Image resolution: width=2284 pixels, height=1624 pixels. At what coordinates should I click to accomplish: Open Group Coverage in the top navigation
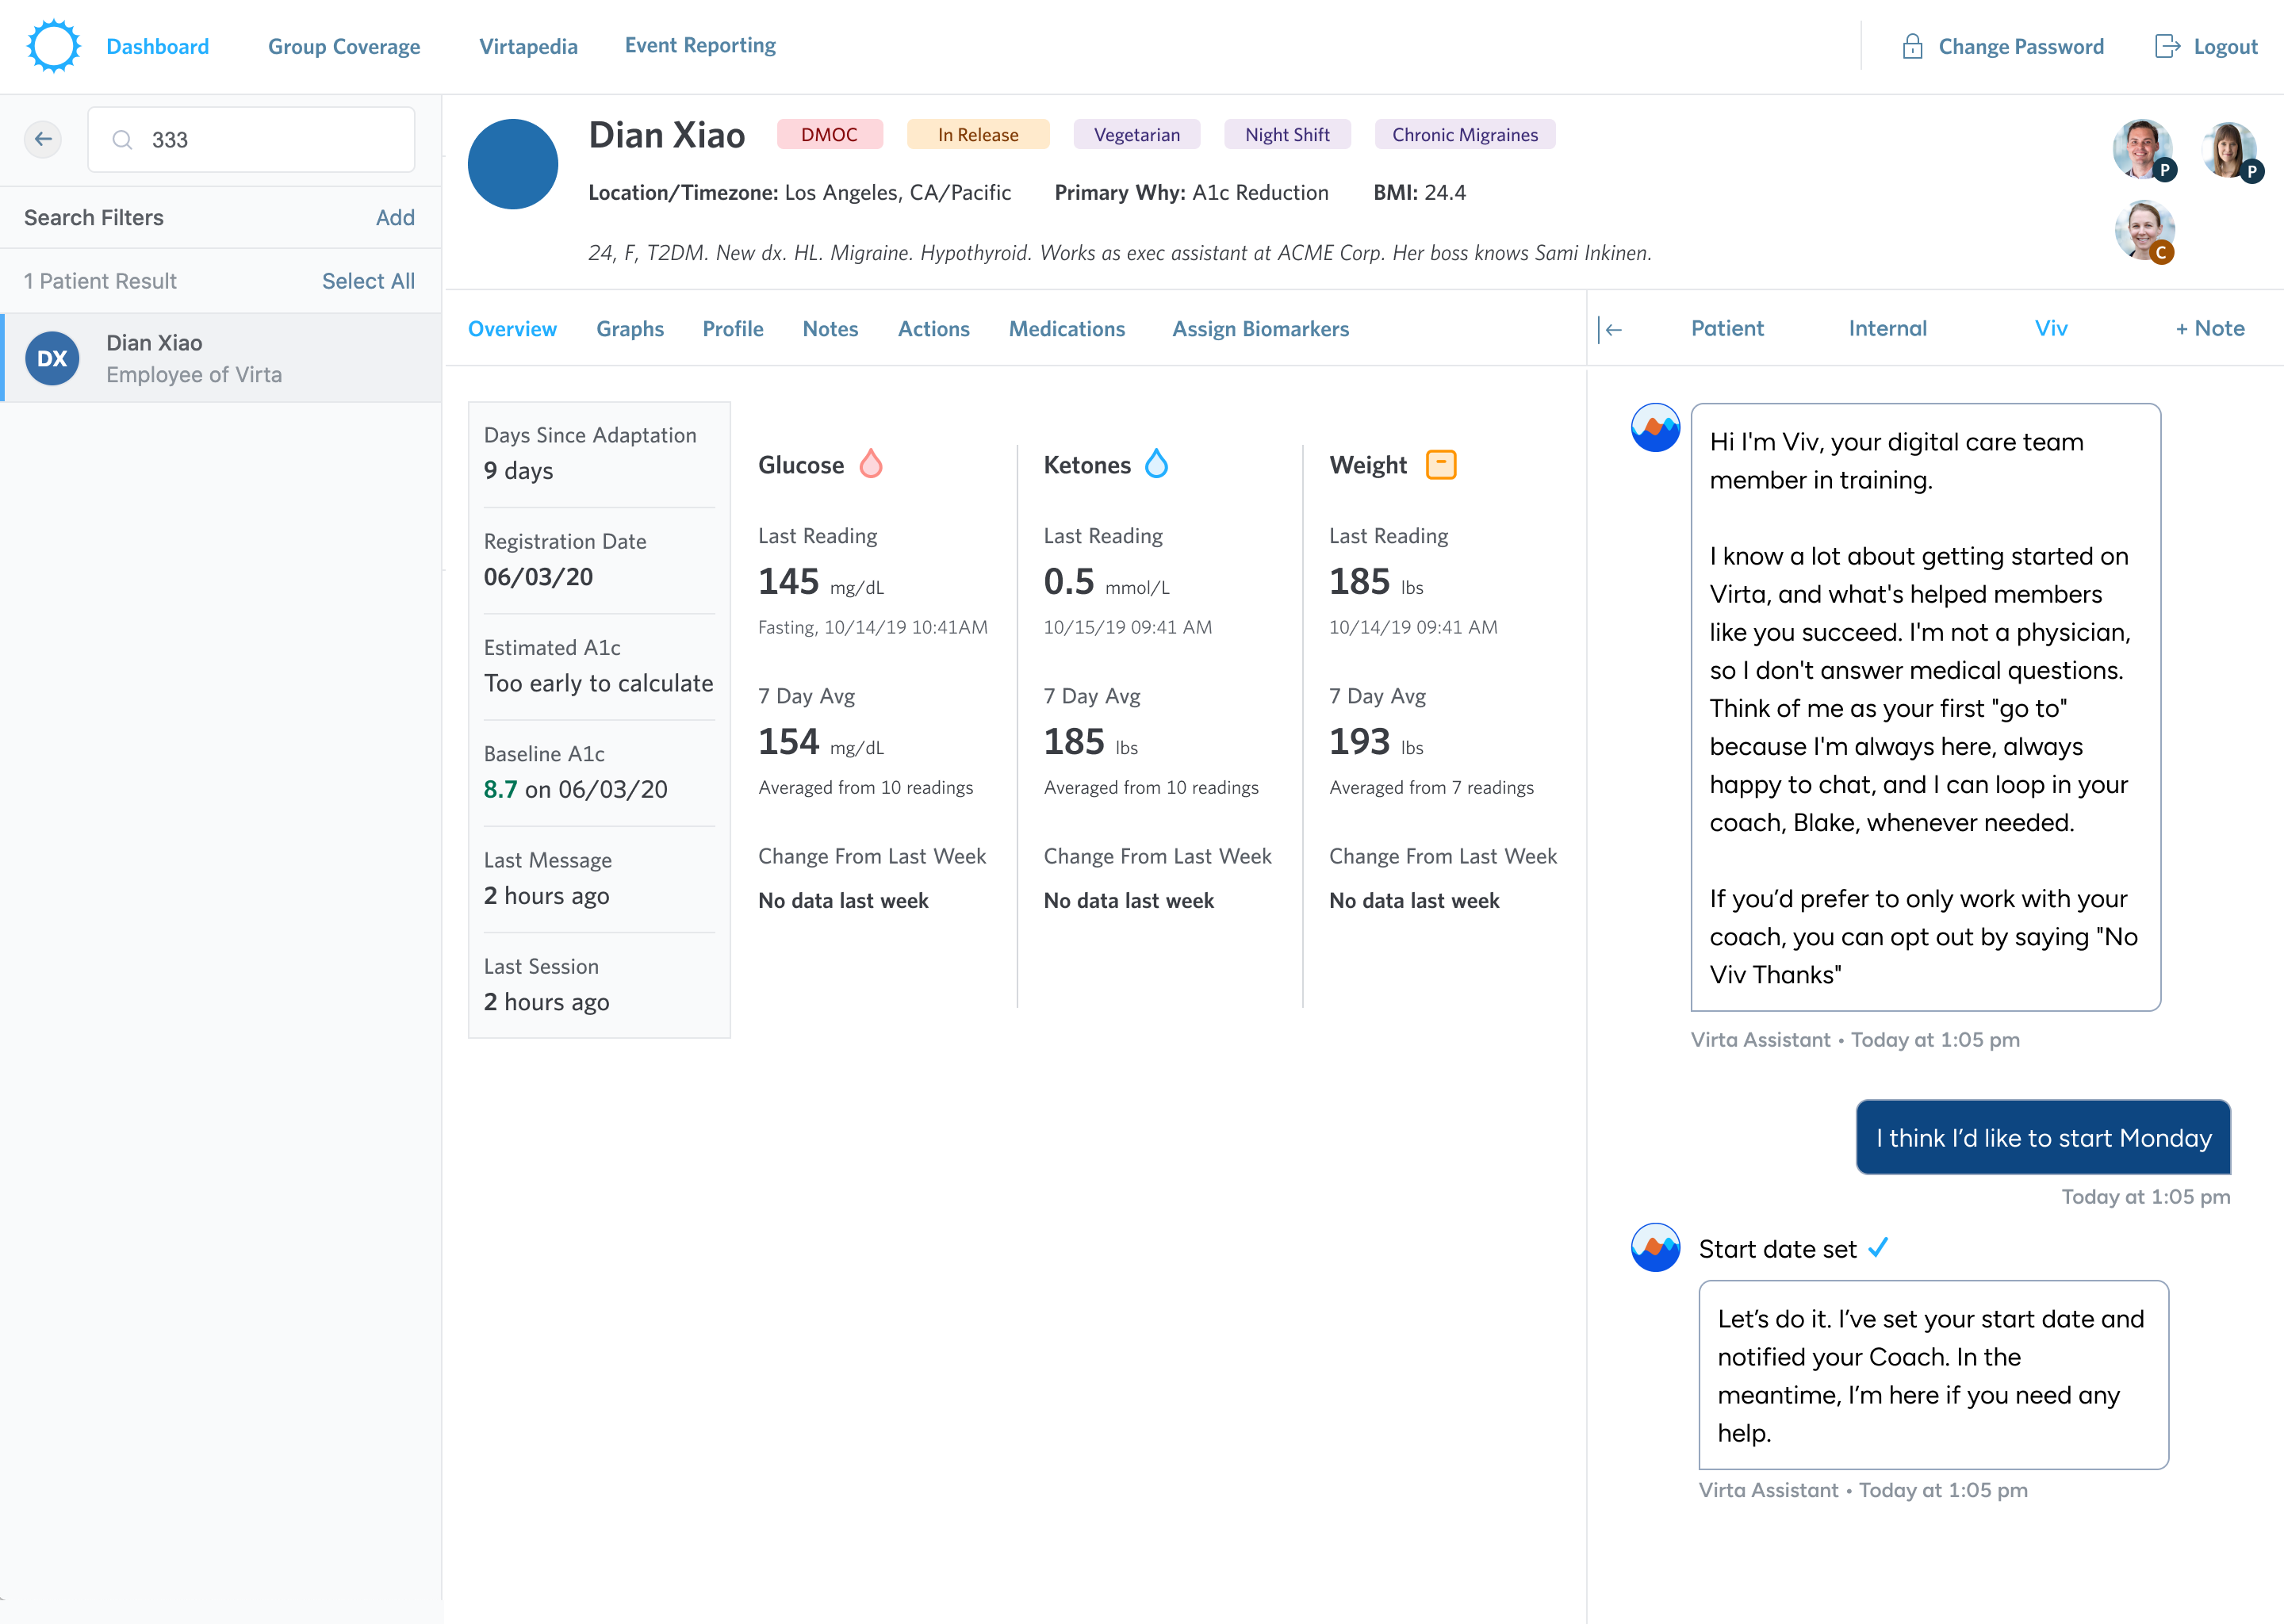coord(343,46)
